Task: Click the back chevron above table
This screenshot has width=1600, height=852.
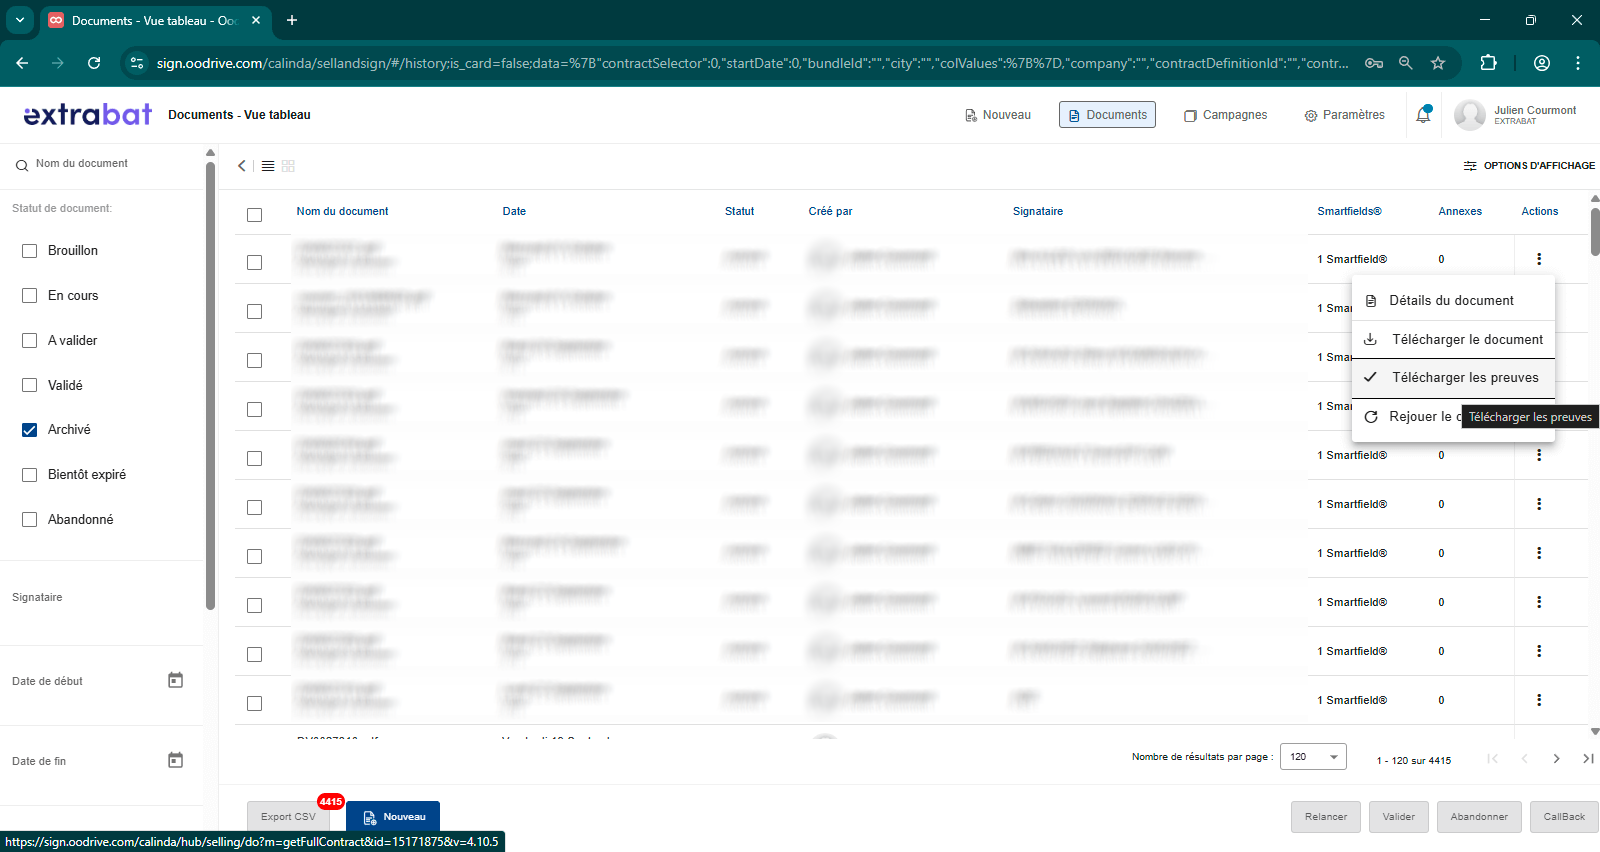Action: pyautogui.click(x=242, y=166)
